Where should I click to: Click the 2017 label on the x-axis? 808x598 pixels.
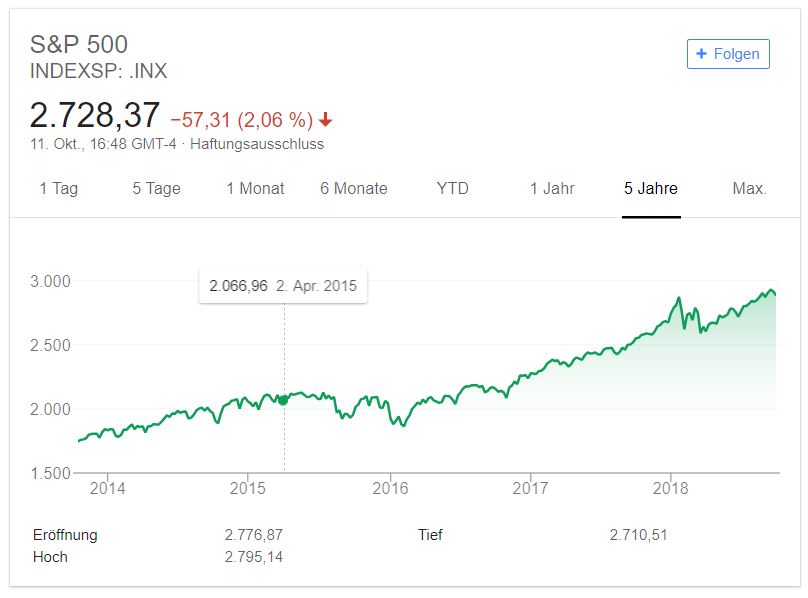530,488
